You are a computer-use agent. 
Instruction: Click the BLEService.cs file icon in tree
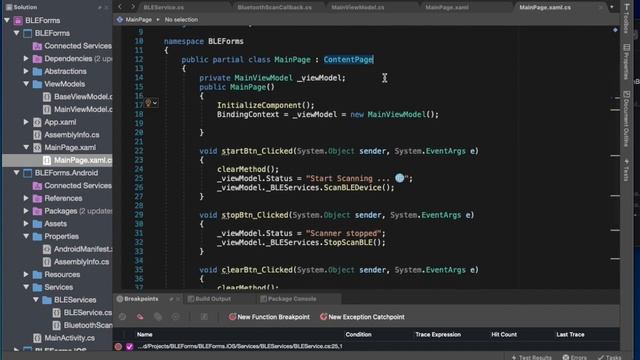pyautogui.click(x=57, y=313)
